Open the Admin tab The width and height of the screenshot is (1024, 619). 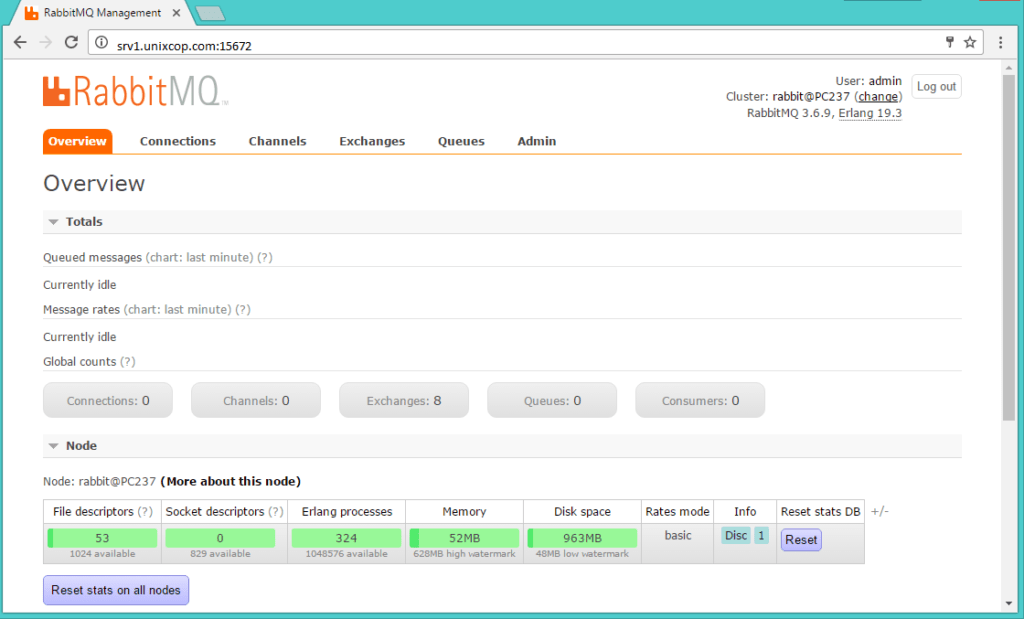click(x=537, y=141)
